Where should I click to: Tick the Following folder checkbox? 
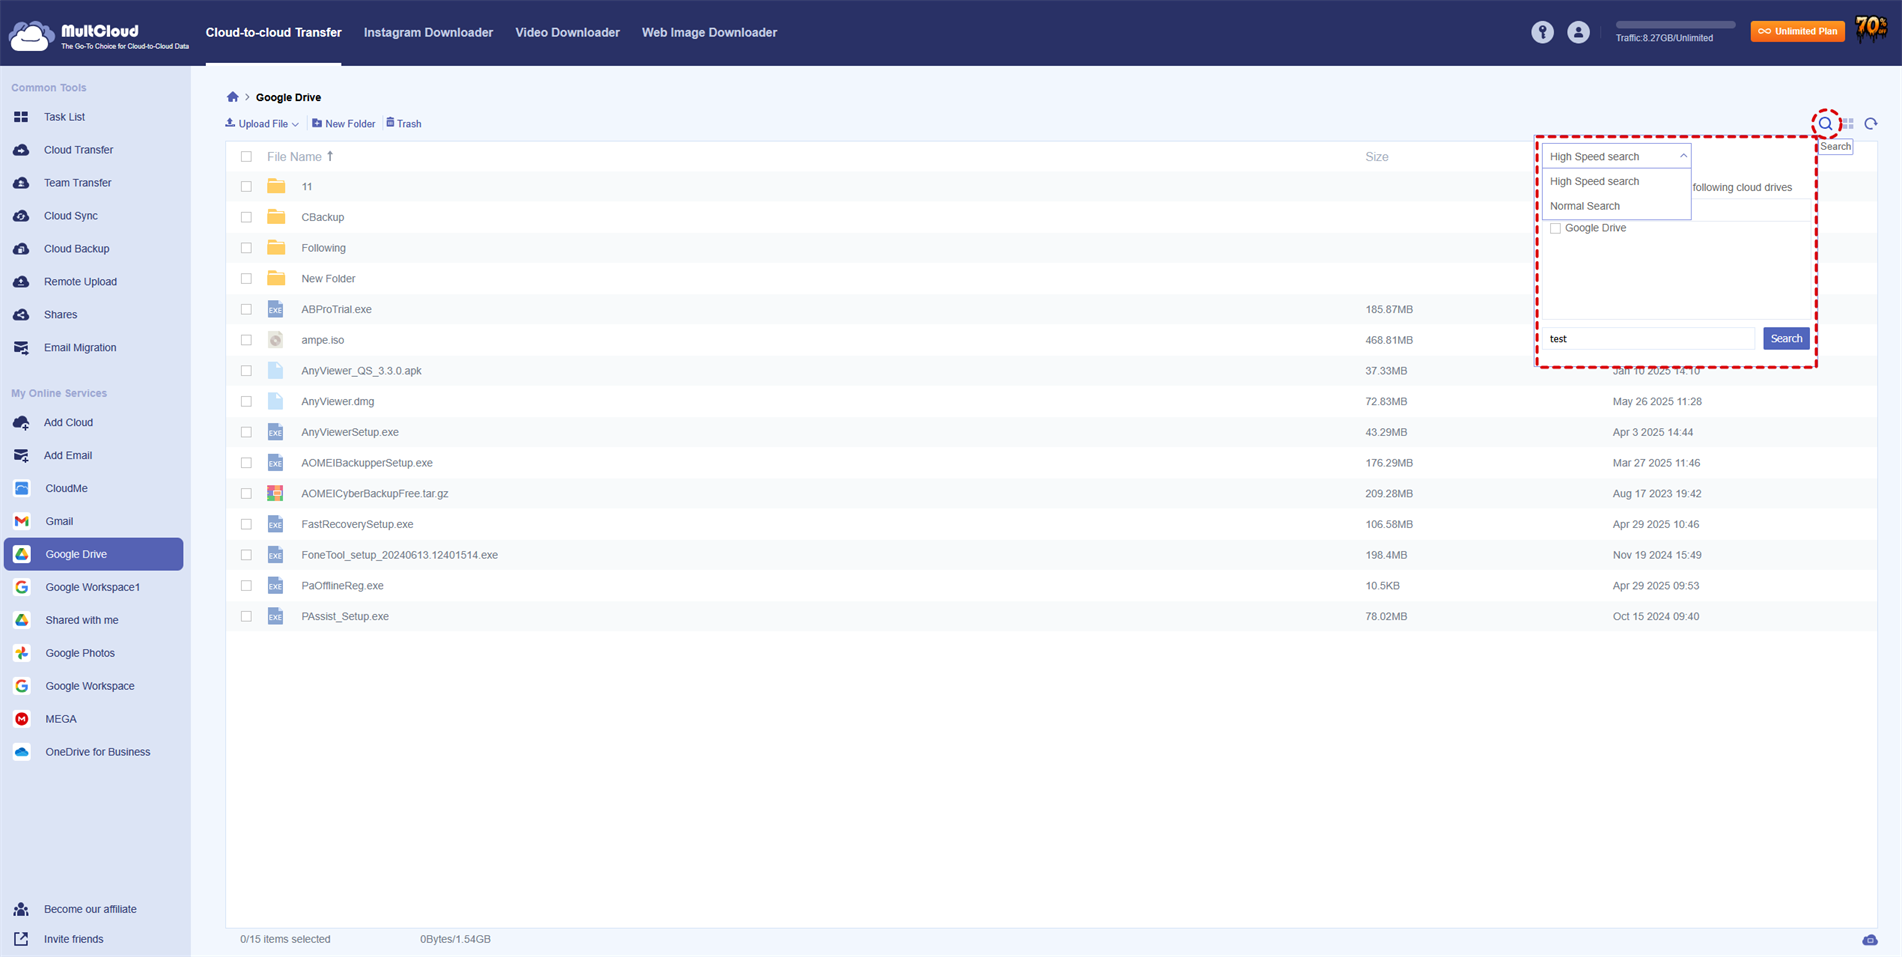click(x=246, y=248)
